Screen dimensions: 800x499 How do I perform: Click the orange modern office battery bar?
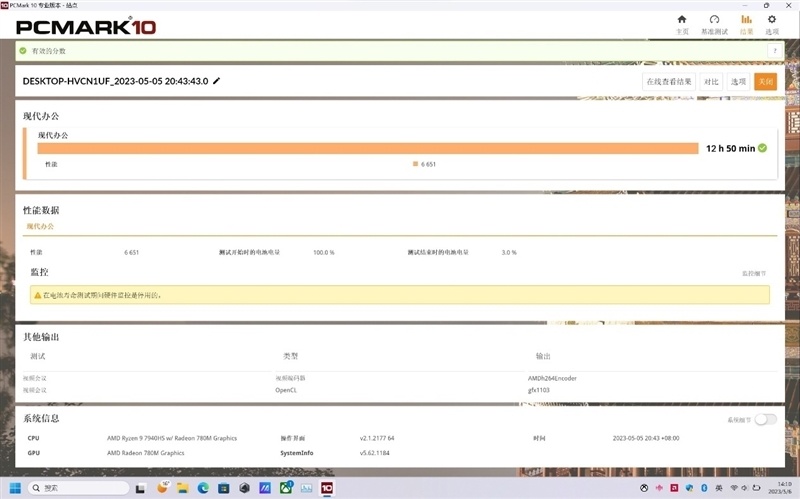[x=368, y=148]
